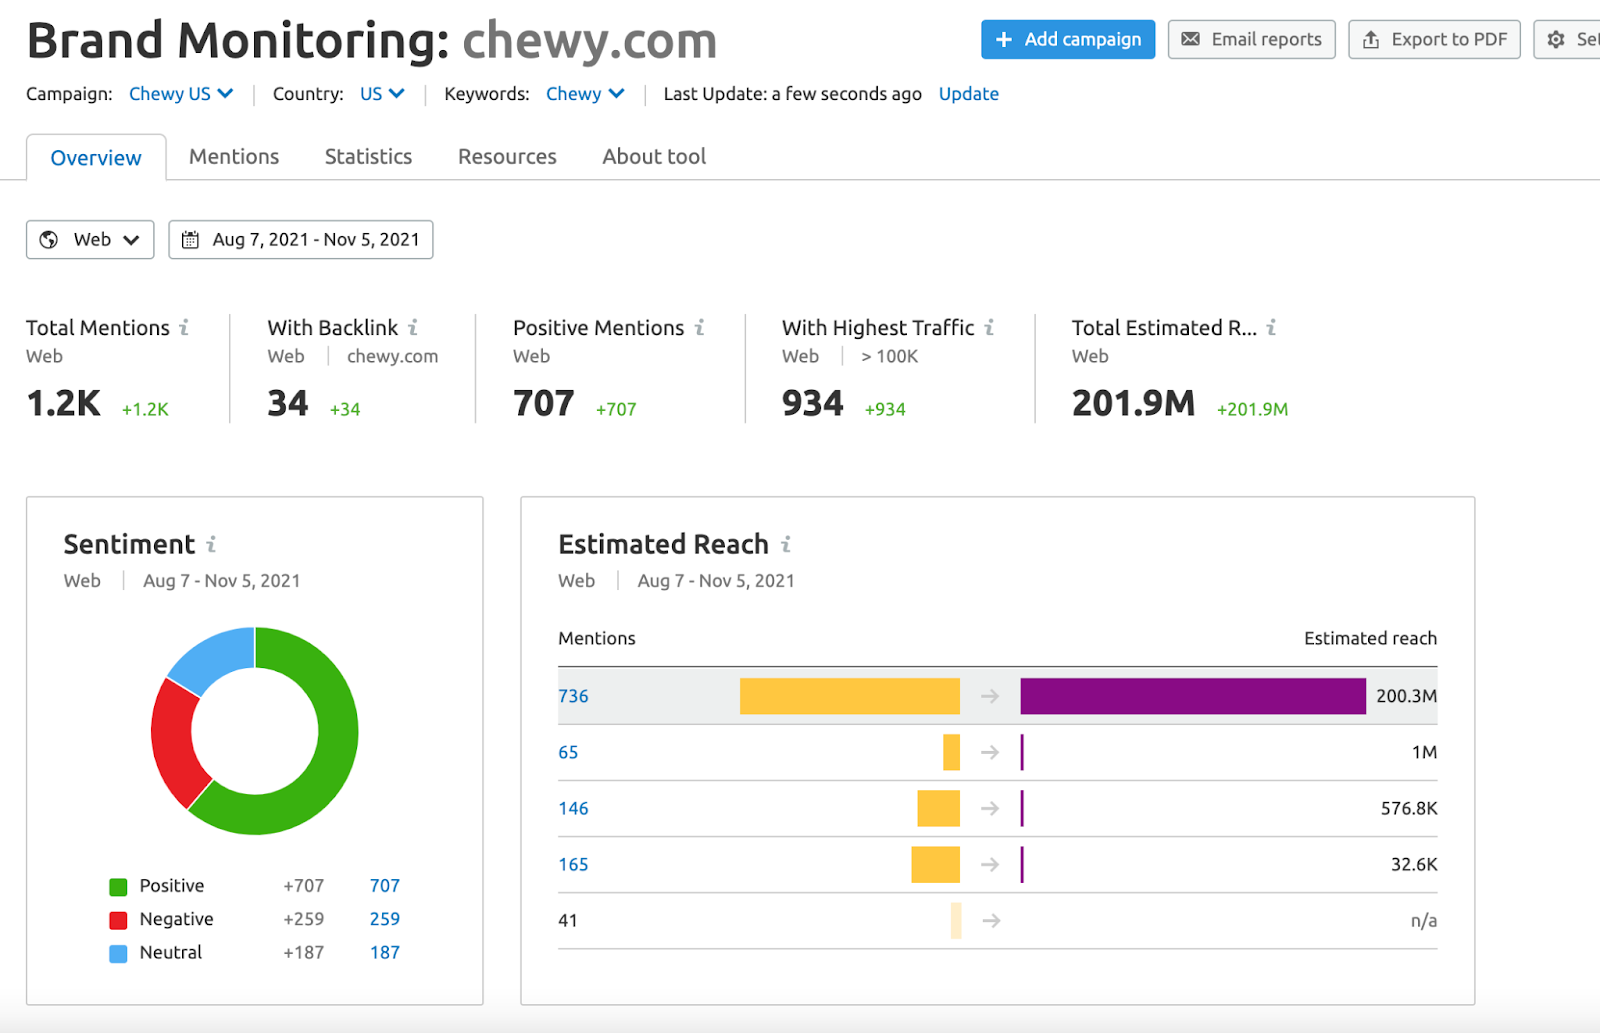1600x1033 pixels.
Task: Open the 187 neutral mentions link
Action: (384, 953)
